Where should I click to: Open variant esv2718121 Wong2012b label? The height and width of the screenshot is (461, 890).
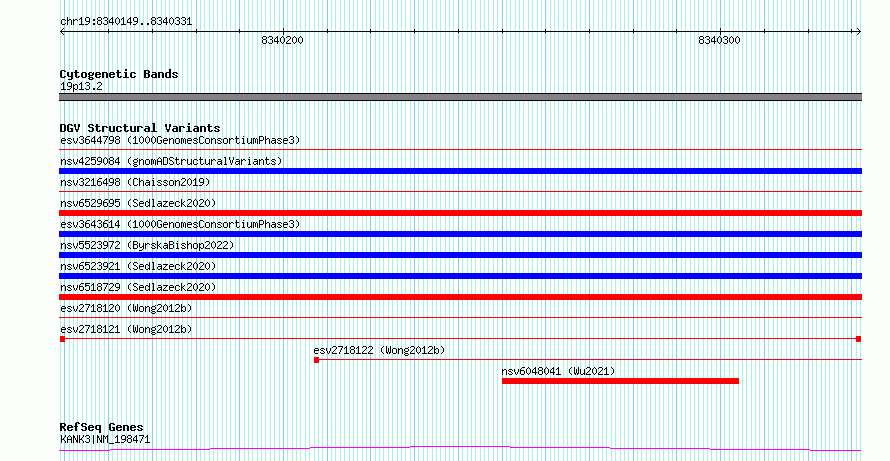tap(126, 329)
